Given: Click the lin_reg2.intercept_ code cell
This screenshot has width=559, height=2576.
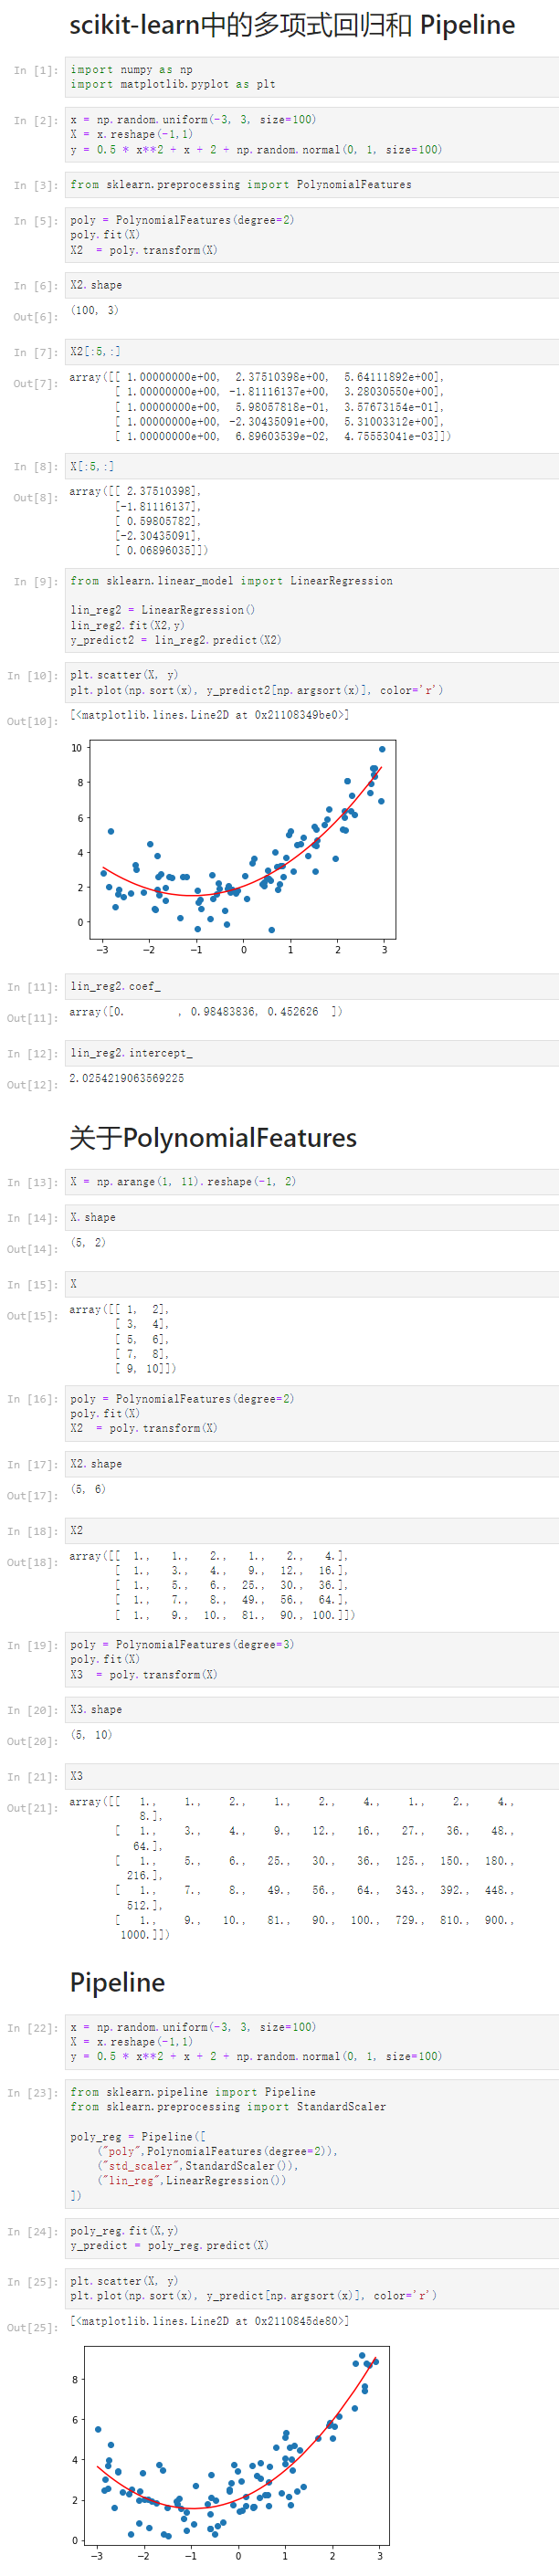Looking at the screenshot, I should click(x=310, y=1053).
